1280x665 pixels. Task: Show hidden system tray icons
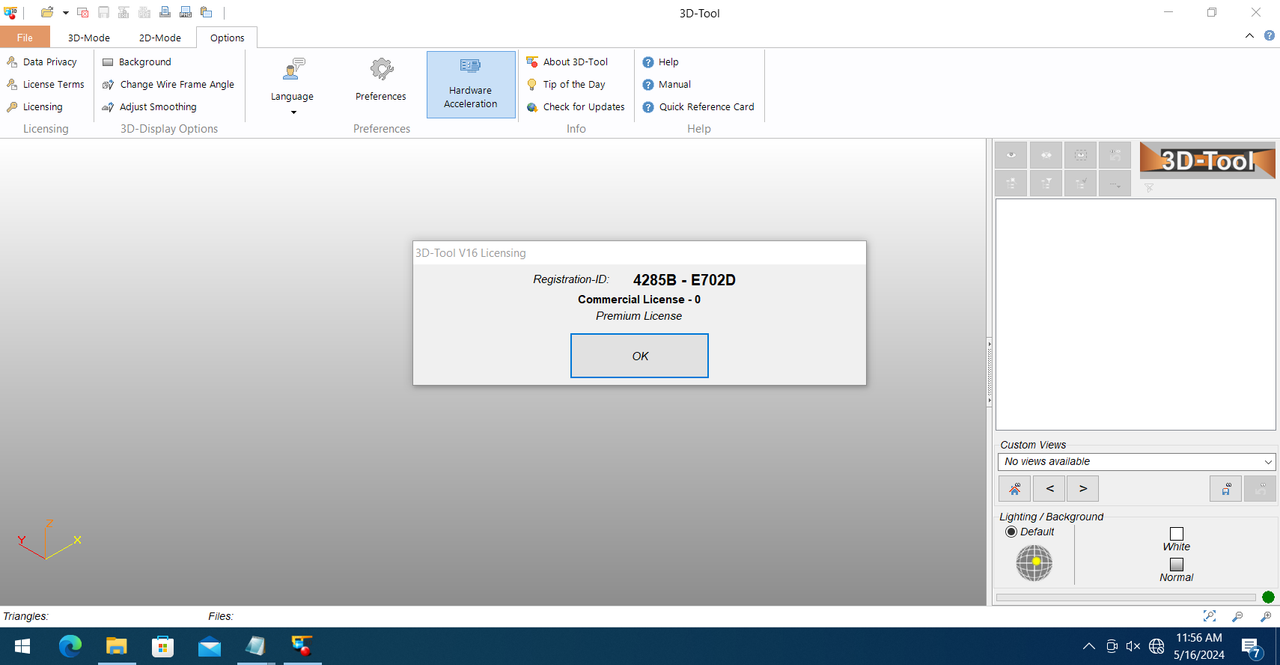click(1089, 647)
